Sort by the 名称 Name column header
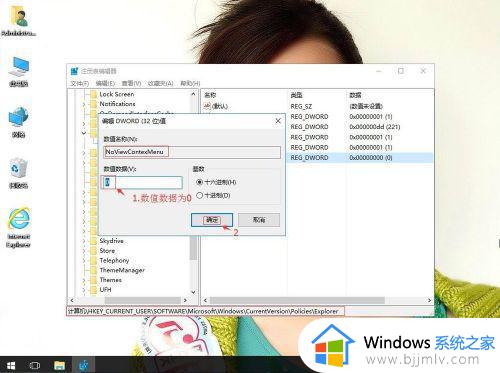 tap(210, 95)
